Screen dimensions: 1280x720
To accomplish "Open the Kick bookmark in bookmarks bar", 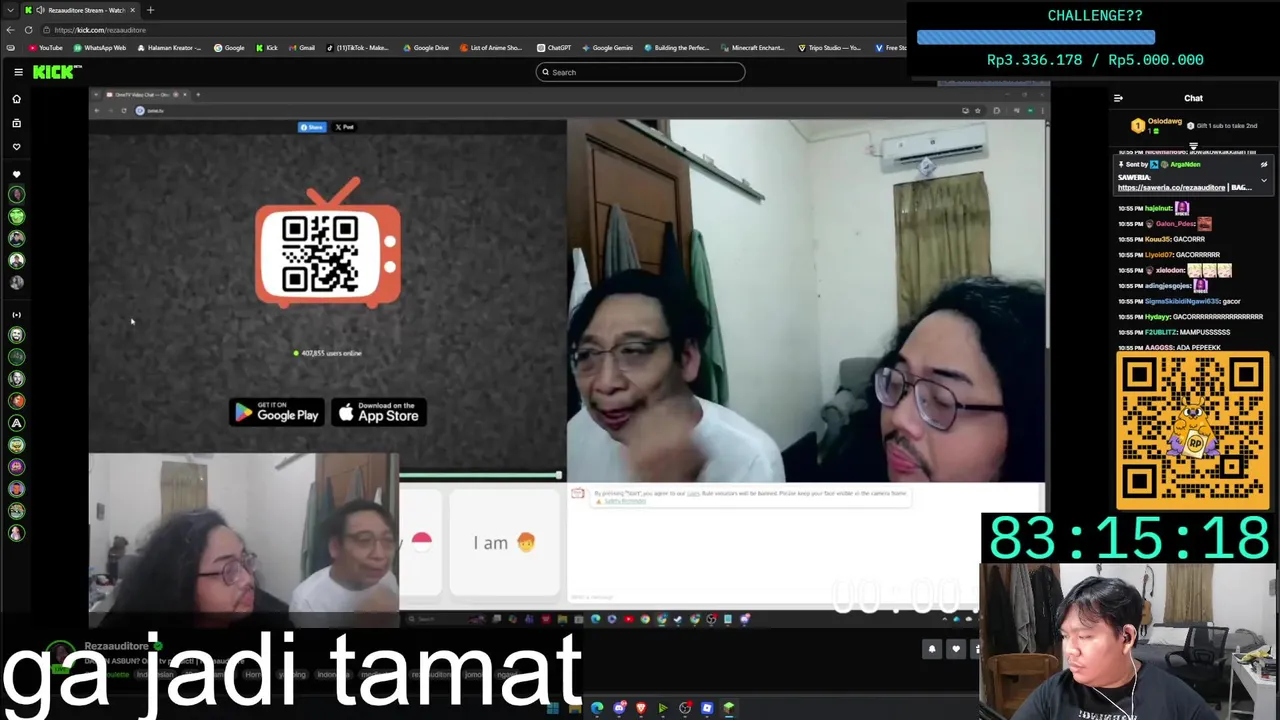I will (266, 47).
